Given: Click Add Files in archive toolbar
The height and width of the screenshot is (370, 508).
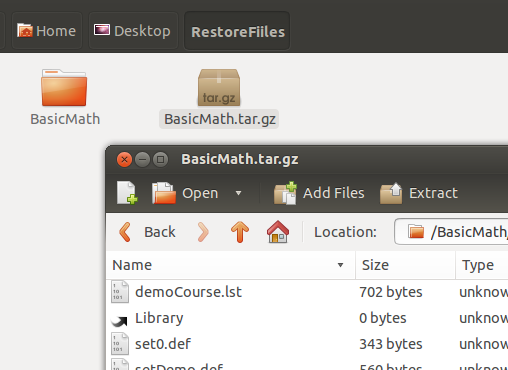Looking at the screenshot, I should (x=319, y=193).
